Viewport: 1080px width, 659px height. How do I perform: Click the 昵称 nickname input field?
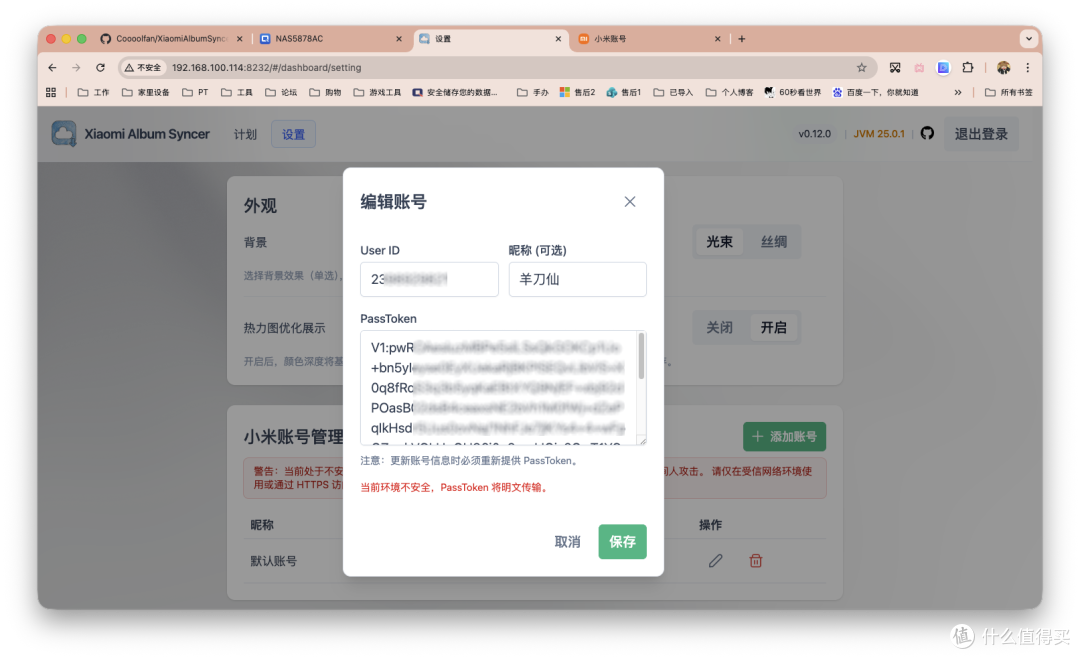coord(577,279)
